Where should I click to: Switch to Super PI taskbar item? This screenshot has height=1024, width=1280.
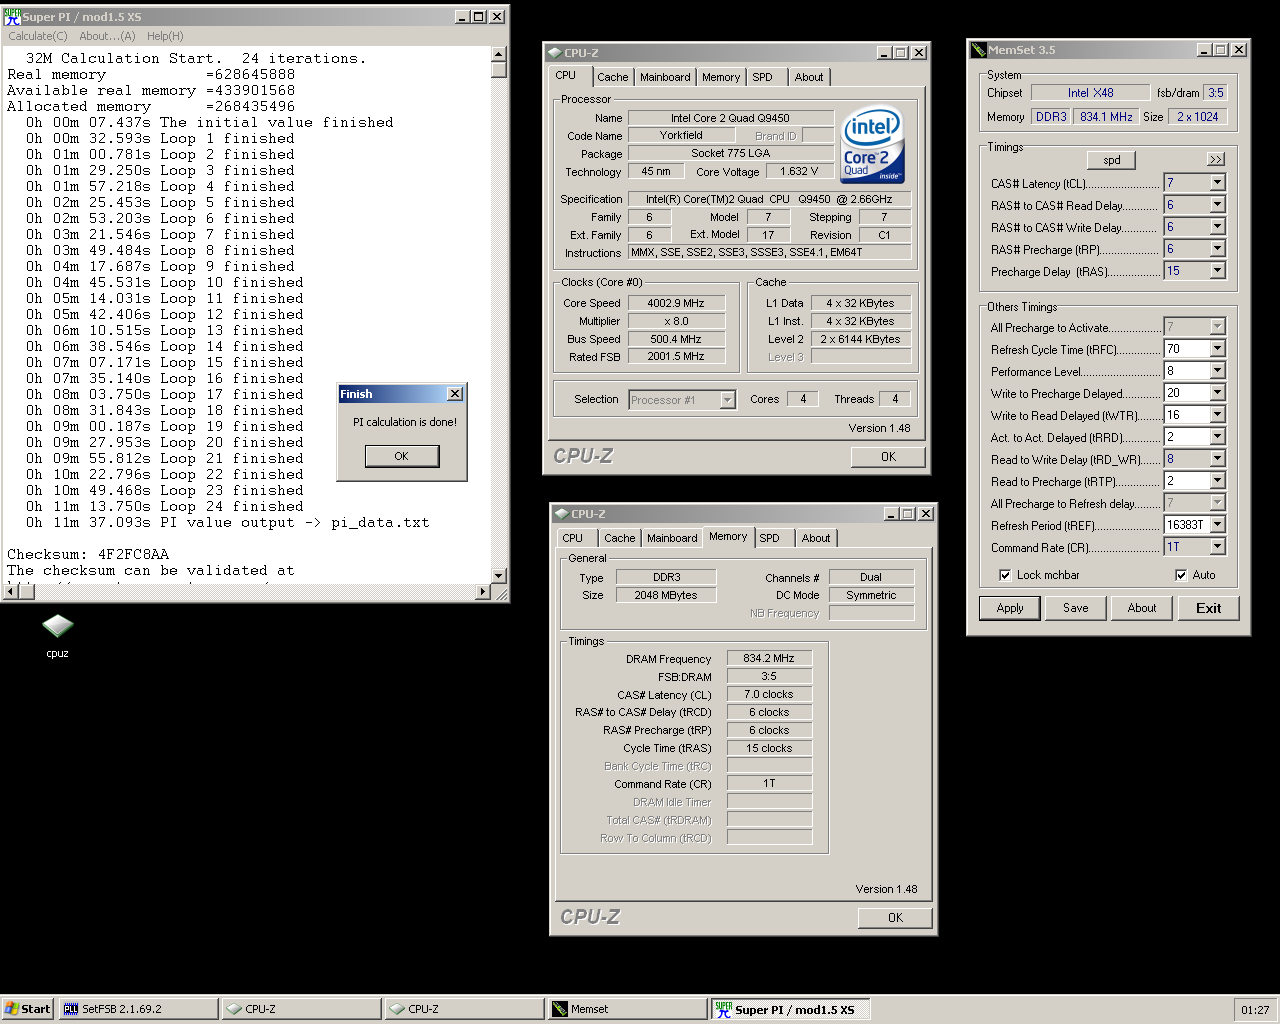(x=790, y=1009)
